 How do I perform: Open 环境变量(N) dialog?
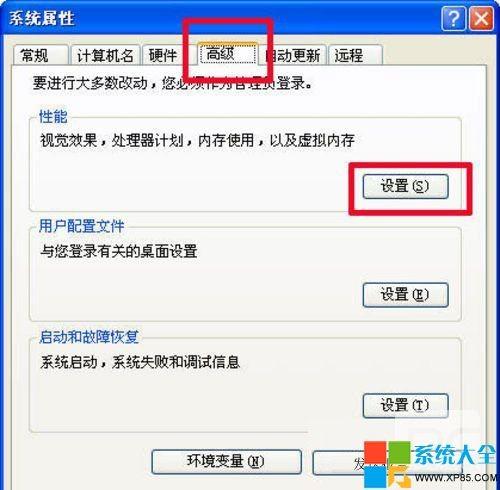click(226, 462)
